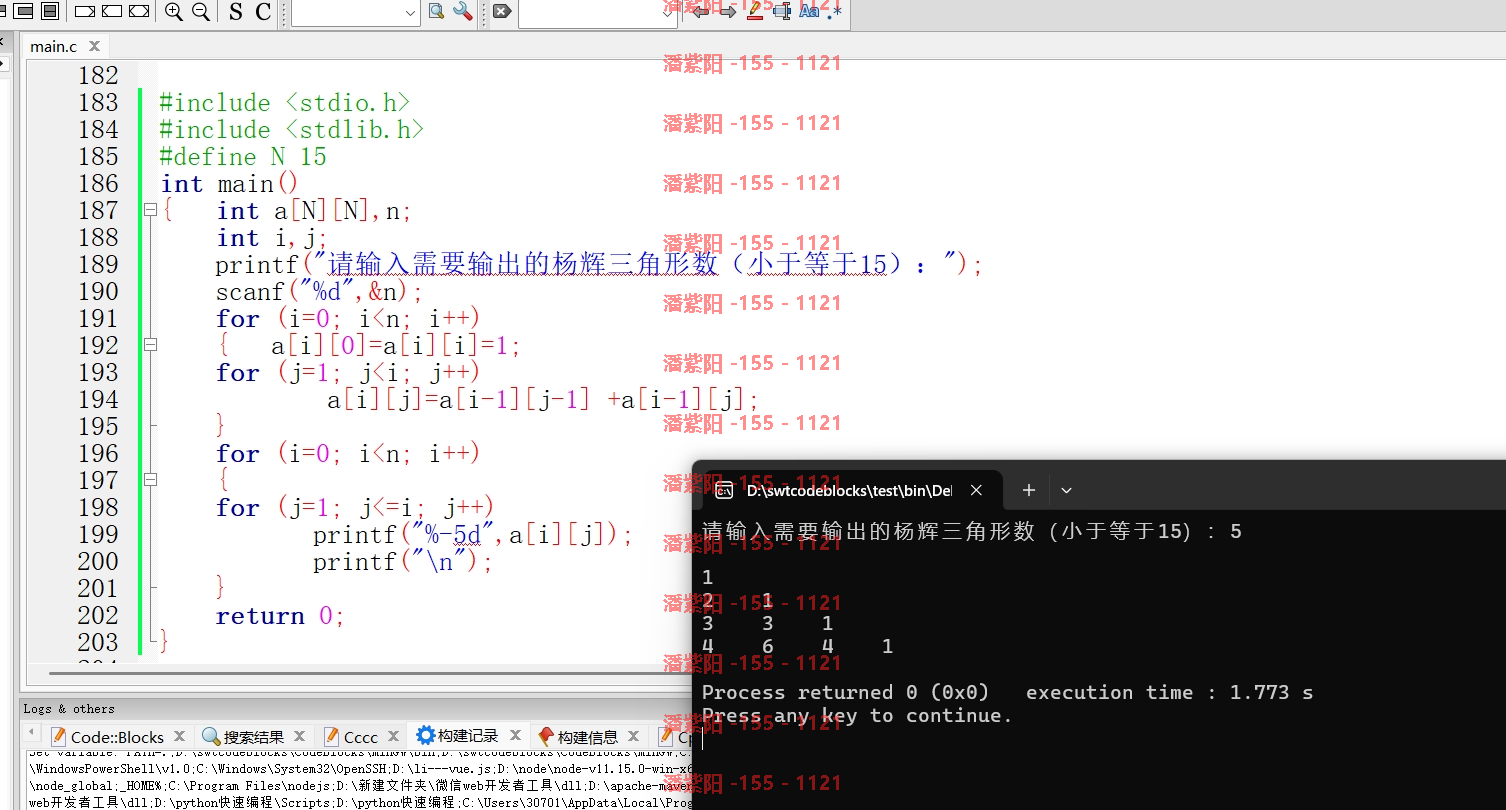Viewport: 1506px width, 810px height.
Task: Click the jump forward arrow icon
Action: tap(728, 12)
